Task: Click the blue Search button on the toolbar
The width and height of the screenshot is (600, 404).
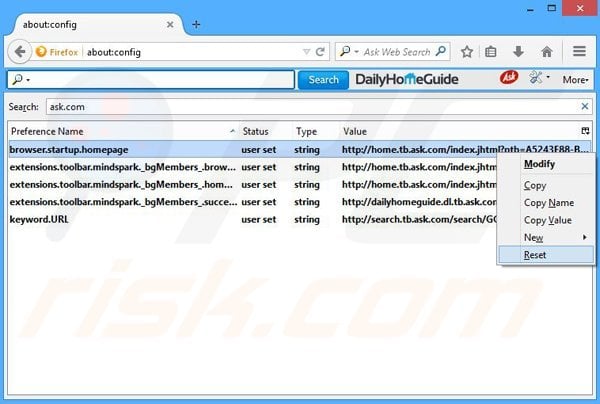Action: pos(323,80)
